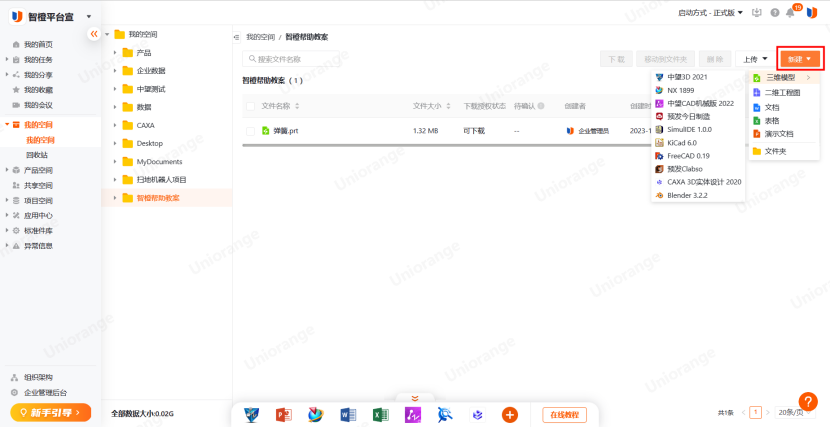Focus the 搜索文件名称 search field

point(291,59)
